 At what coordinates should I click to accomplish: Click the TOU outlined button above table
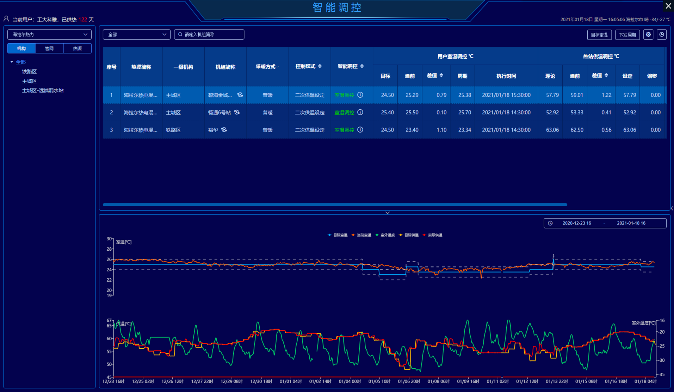(627, 35)
